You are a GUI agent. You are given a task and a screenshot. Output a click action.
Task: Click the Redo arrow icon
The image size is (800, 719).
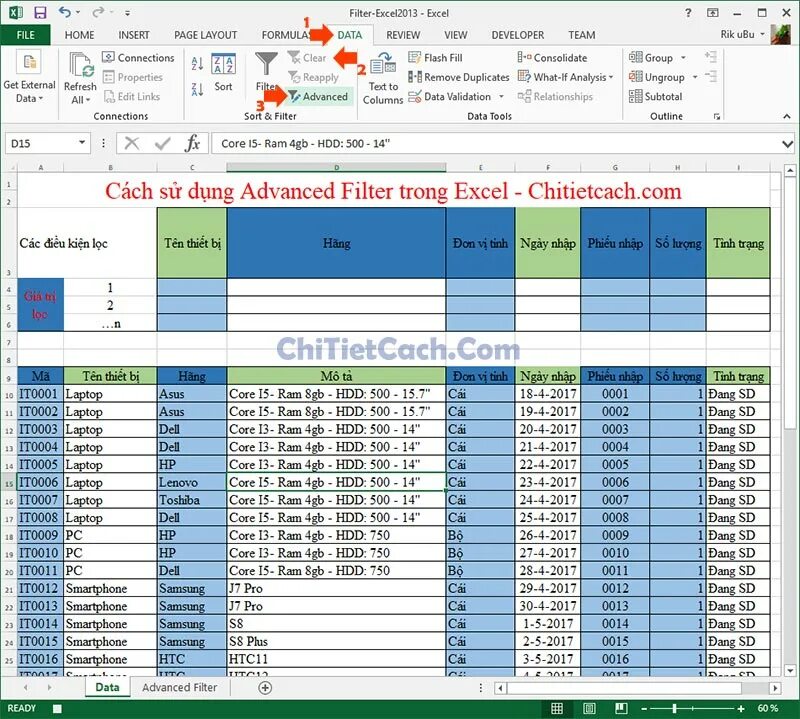pos(98,12)
